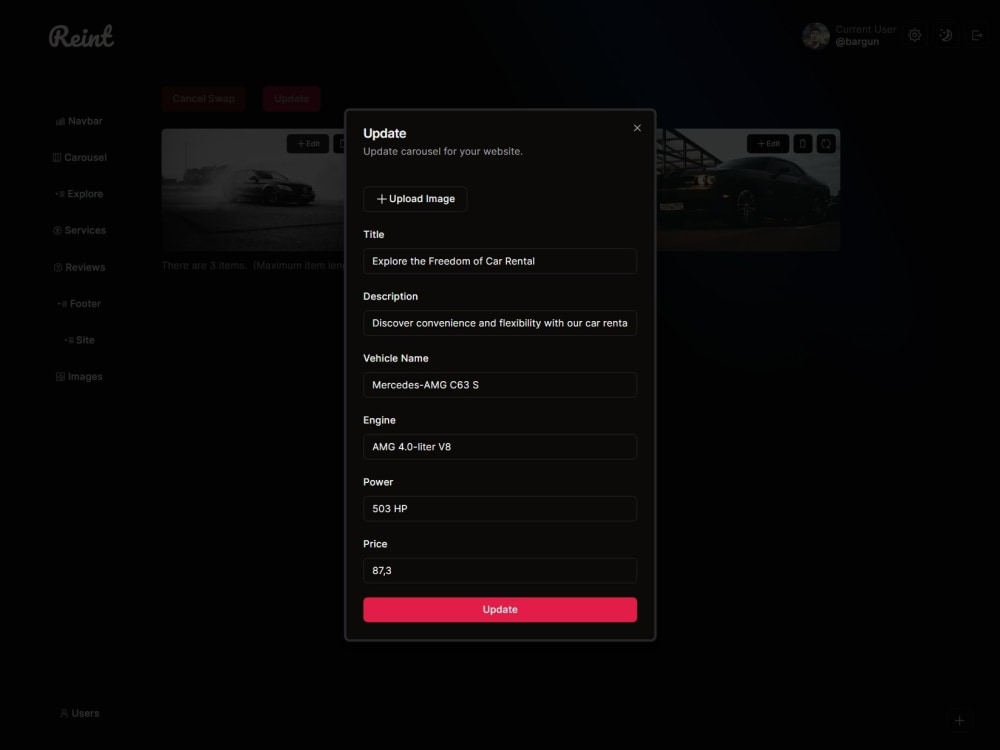
Task: Open the Navbar sidebar section
Action: [79, 121]
